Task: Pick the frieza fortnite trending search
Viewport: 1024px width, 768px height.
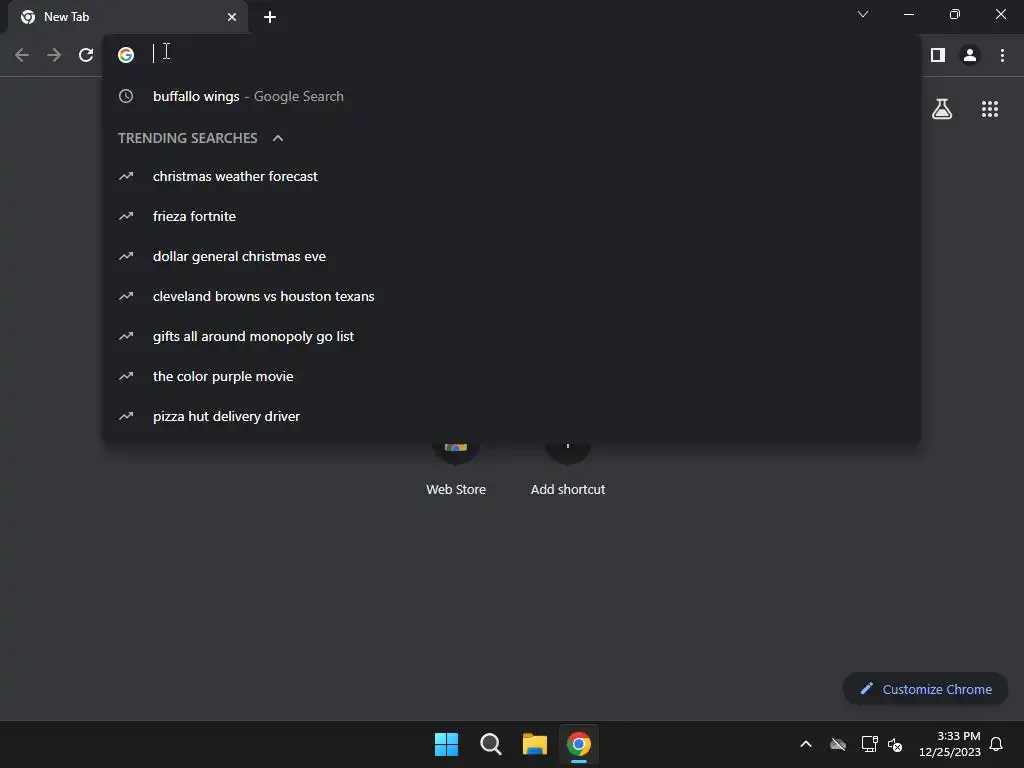Action: pos(512,216)
